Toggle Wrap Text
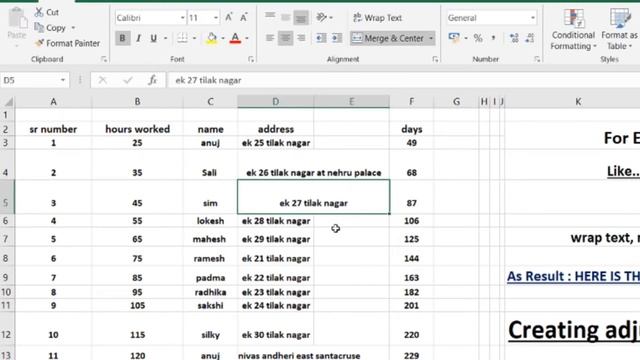 coord(378,18)
